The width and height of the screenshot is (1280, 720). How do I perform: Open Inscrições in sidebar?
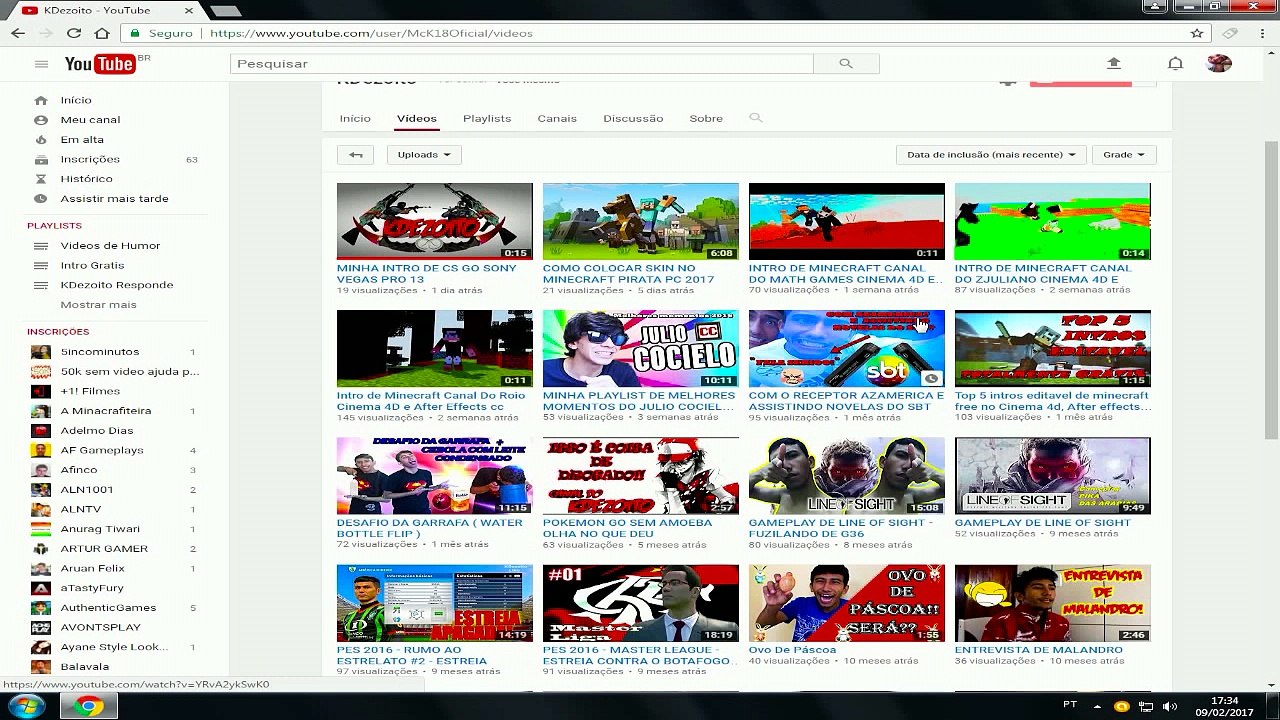90,159
